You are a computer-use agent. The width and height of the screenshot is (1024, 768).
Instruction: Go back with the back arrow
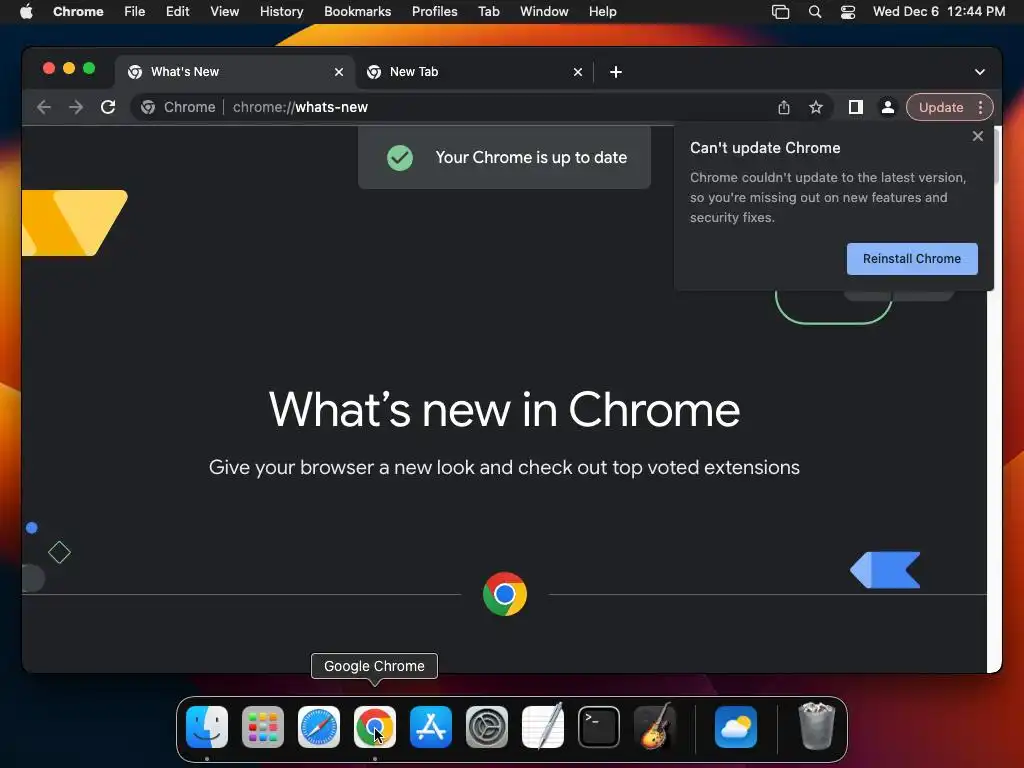coord(44,107)
